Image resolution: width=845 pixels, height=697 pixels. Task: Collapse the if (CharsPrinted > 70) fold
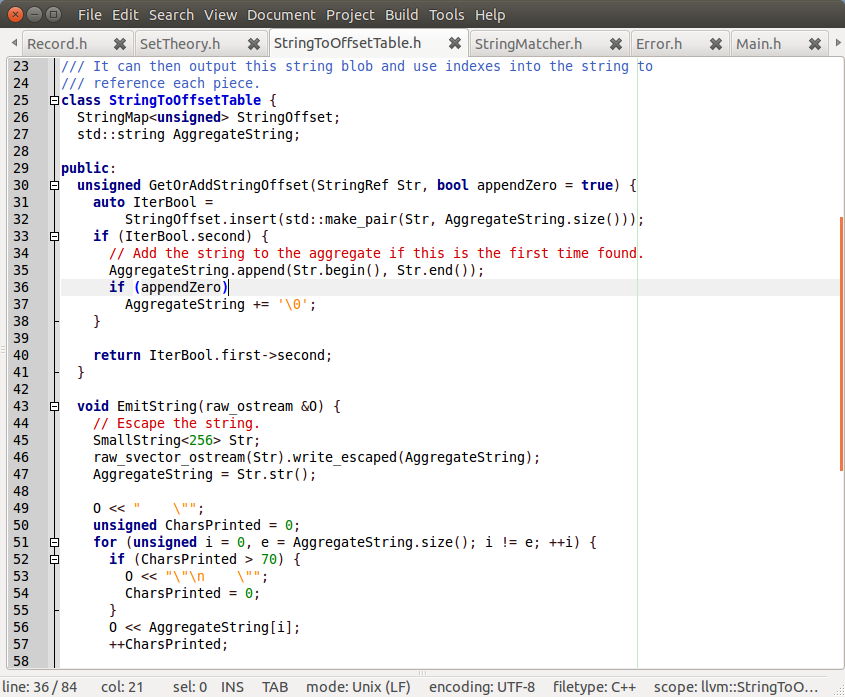click(54, 560)
